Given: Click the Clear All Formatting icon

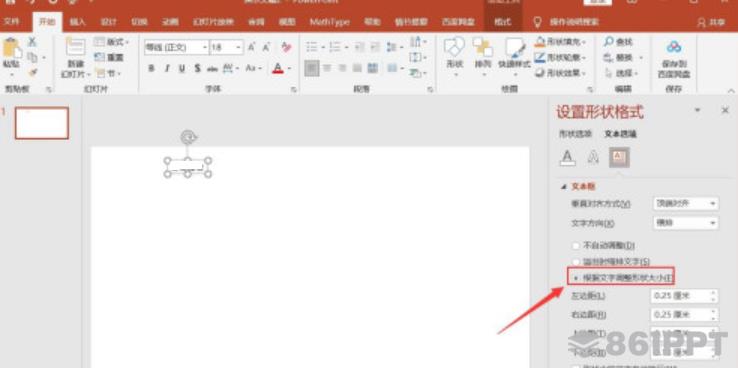Looking at the screenshot, I should pos(286,47).
